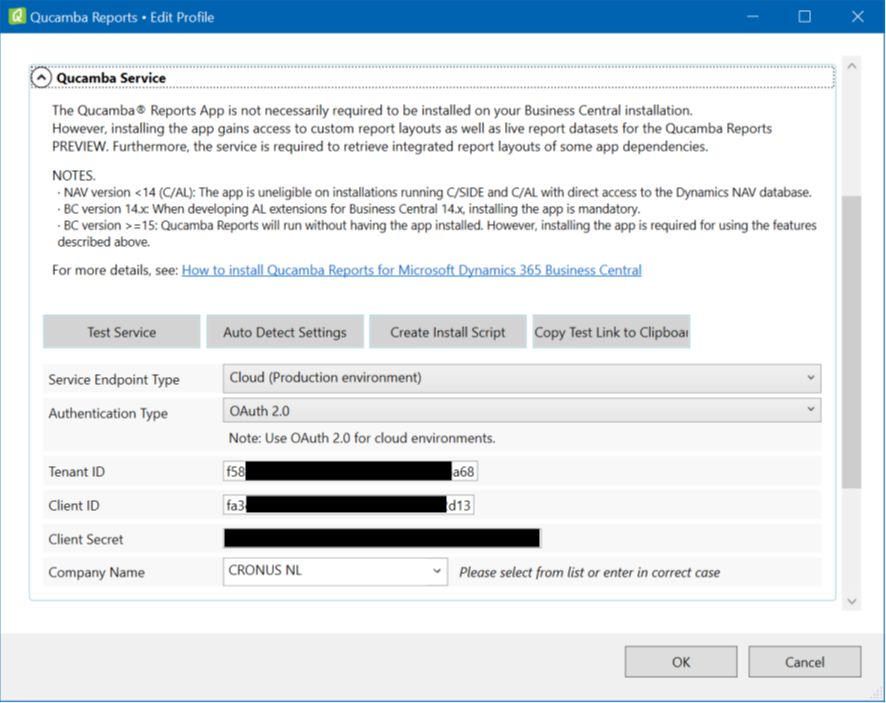The image size is (886, 703).
Task: Open the How to install Qucamba Reports link
Action: pos(411,270)
